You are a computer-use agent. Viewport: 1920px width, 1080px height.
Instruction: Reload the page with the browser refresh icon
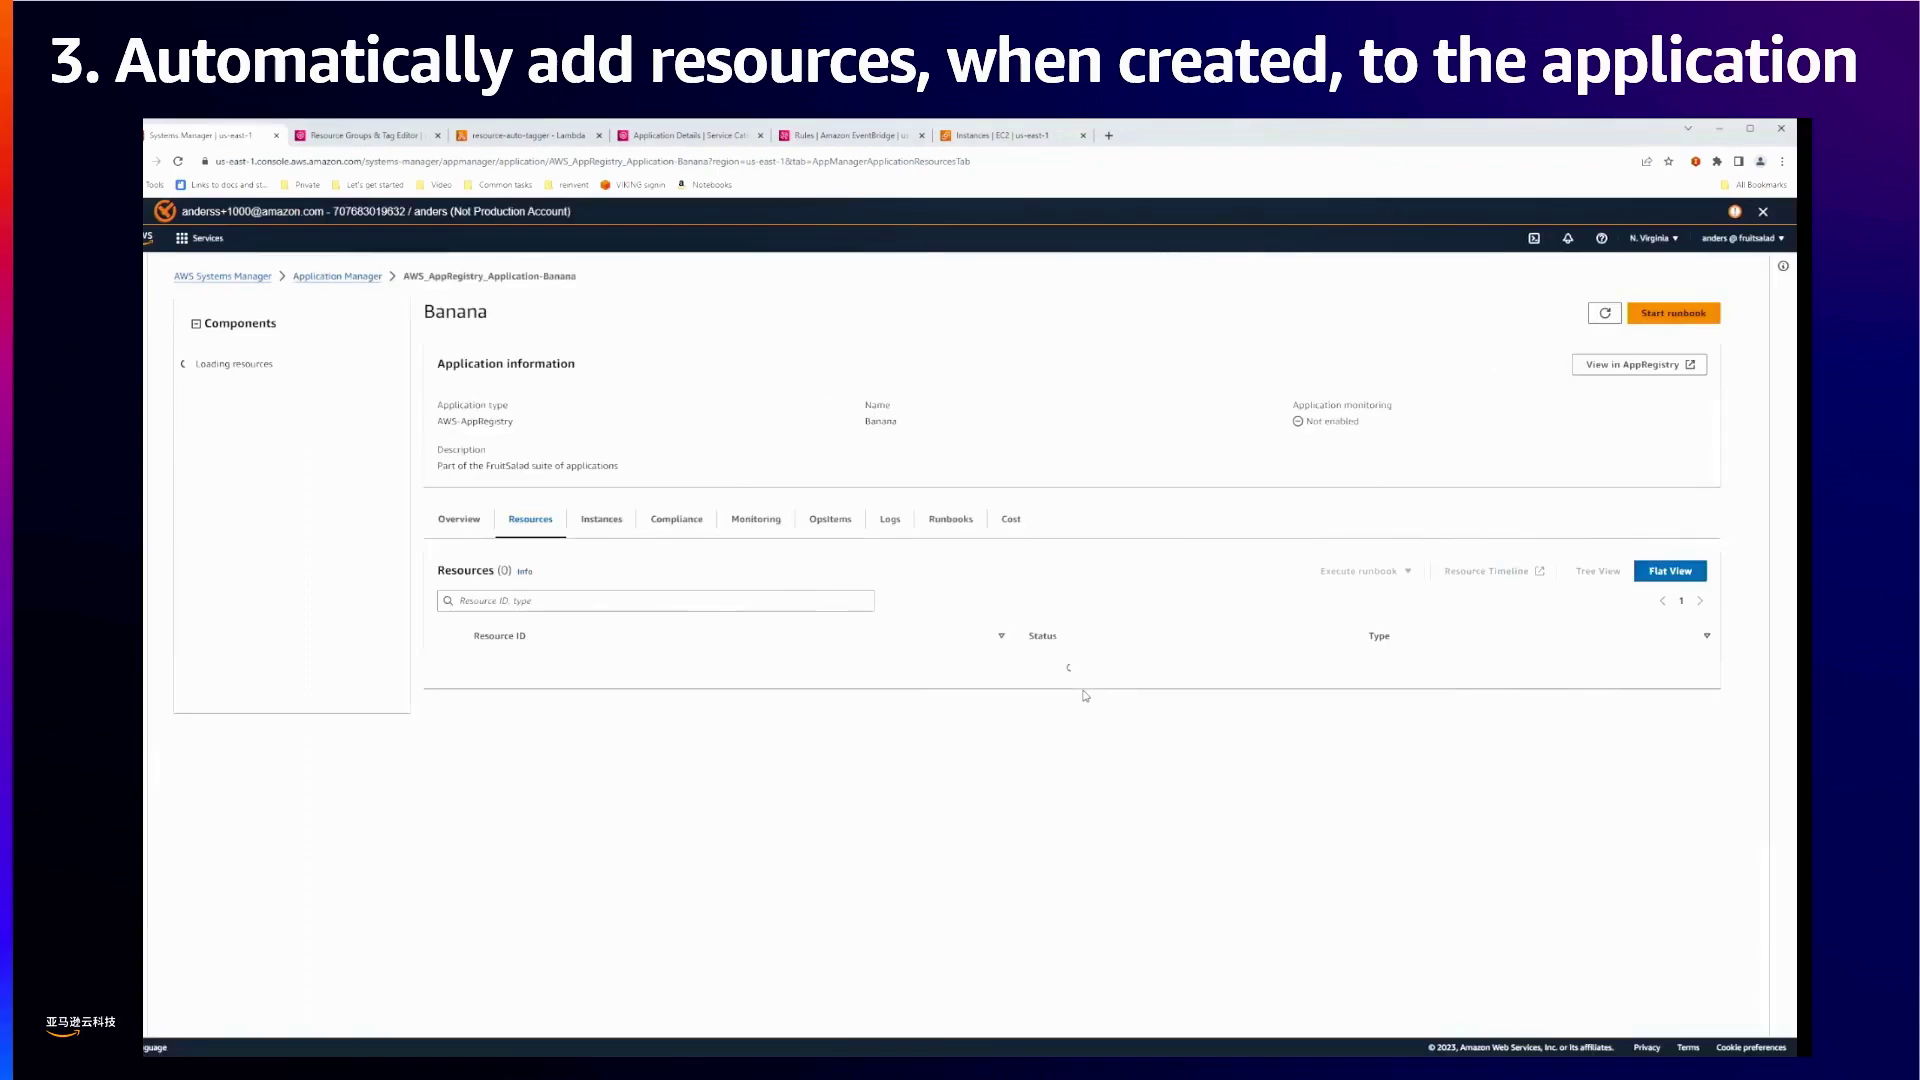178,161
